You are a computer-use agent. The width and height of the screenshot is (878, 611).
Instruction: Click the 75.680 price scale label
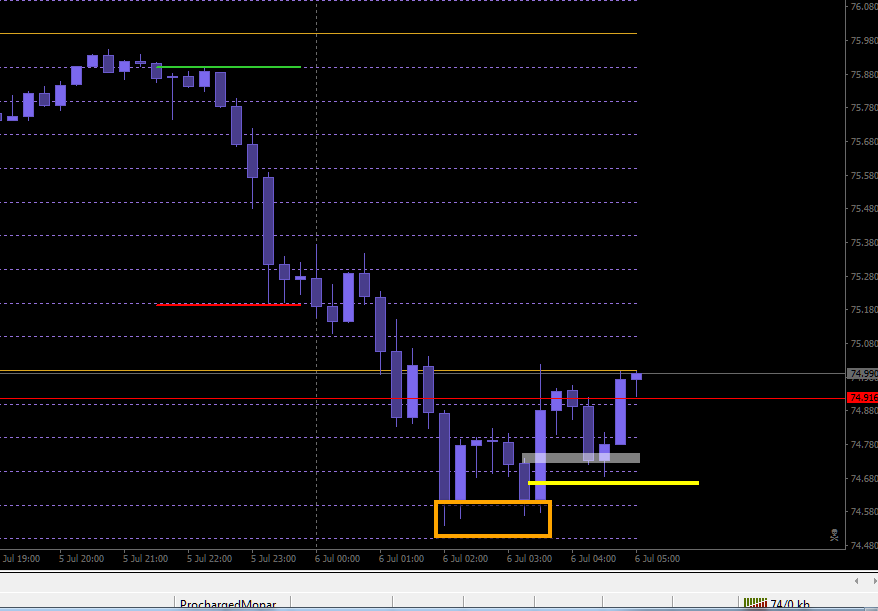(x=864, y=141)
